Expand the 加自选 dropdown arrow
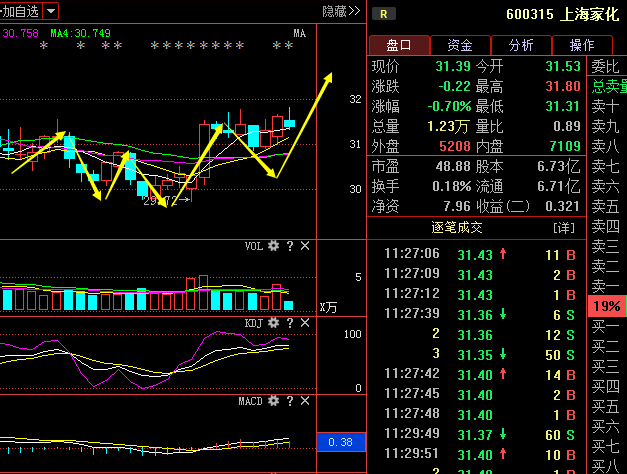The height and width of the screenshot is (474, 627). [51, 11]
